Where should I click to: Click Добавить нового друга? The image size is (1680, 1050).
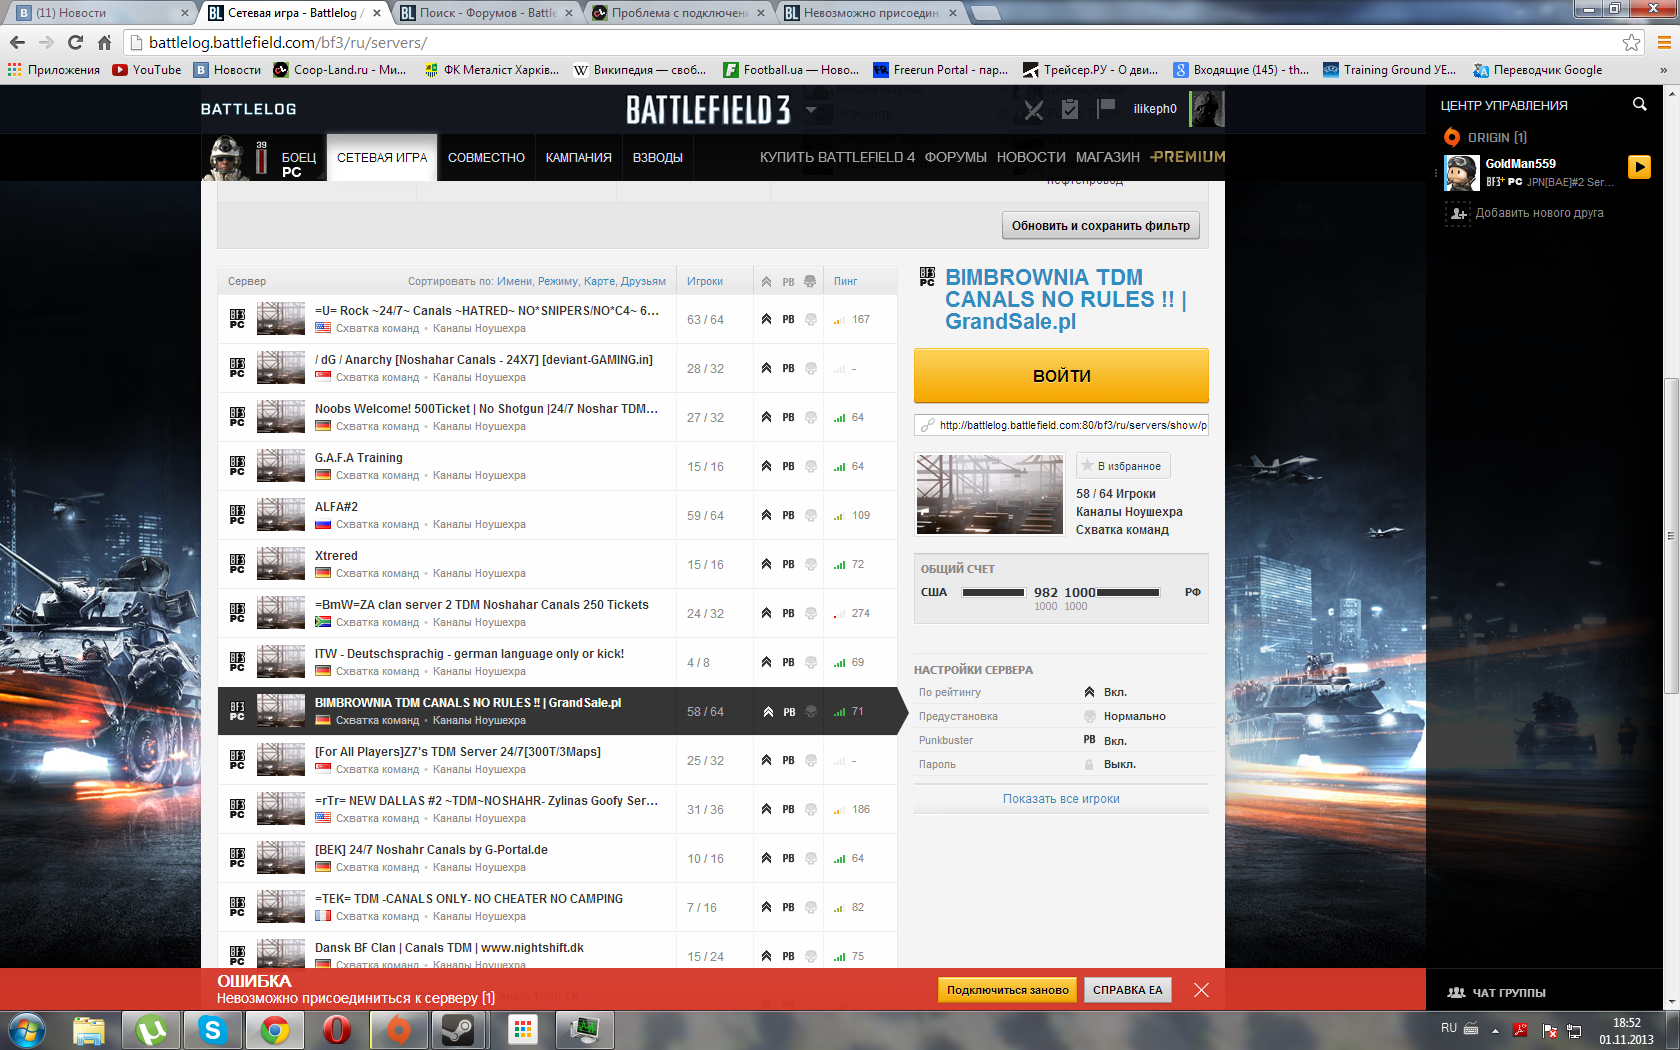tap(1525, 213)
